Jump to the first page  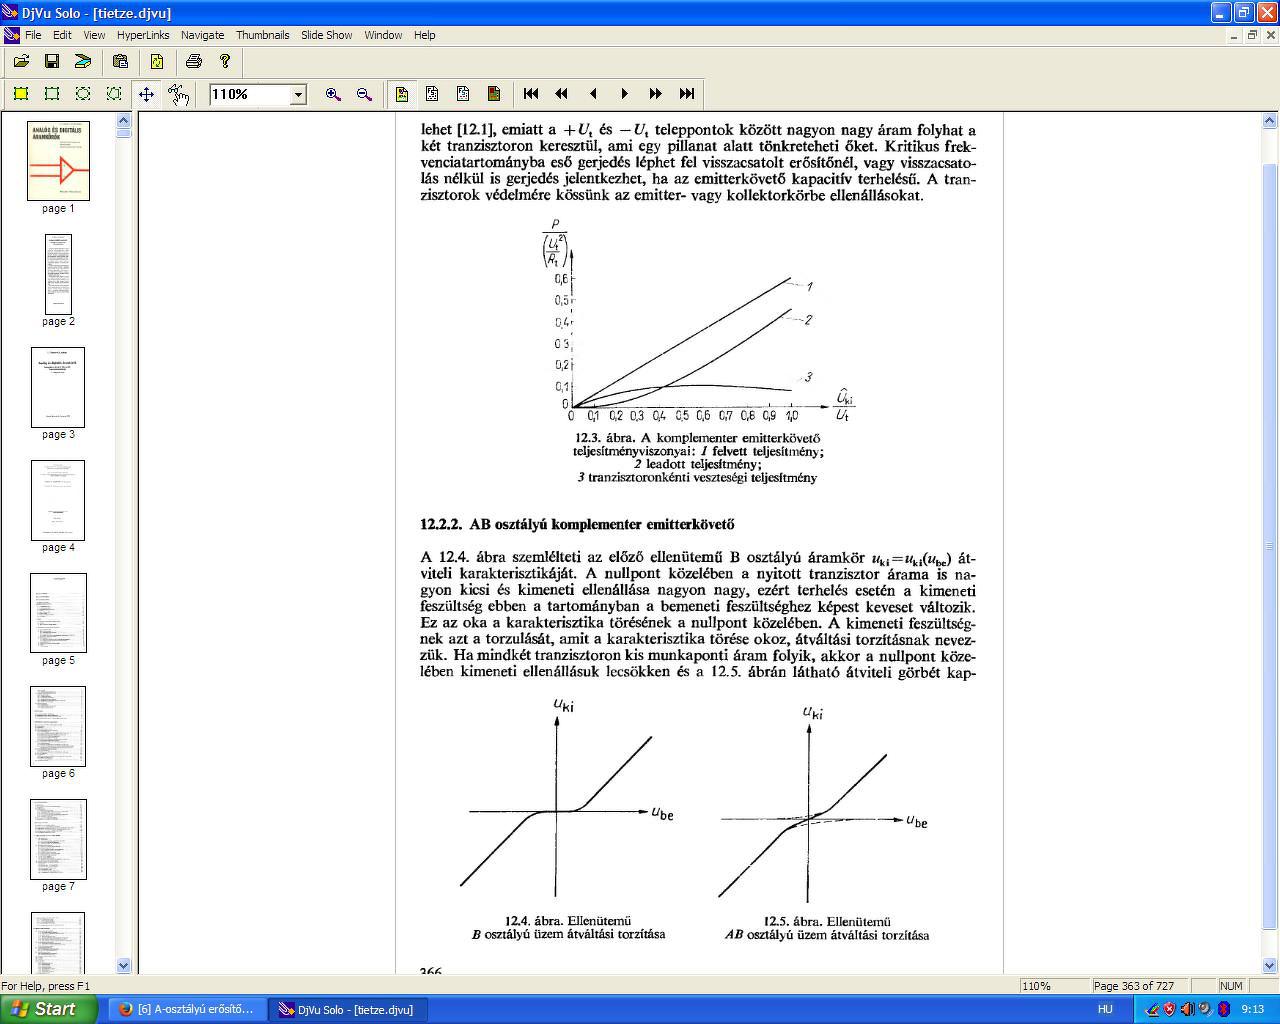tap(531, 94)
